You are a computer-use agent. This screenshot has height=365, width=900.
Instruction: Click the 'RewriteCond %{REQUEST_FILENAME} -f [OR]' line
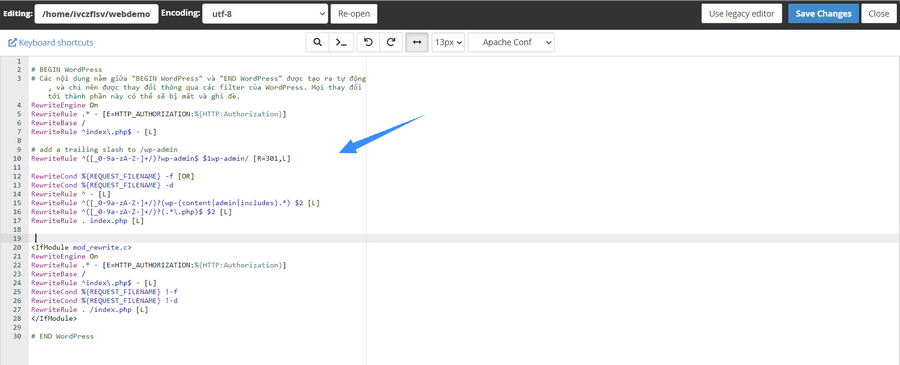[x=112, y=176]
